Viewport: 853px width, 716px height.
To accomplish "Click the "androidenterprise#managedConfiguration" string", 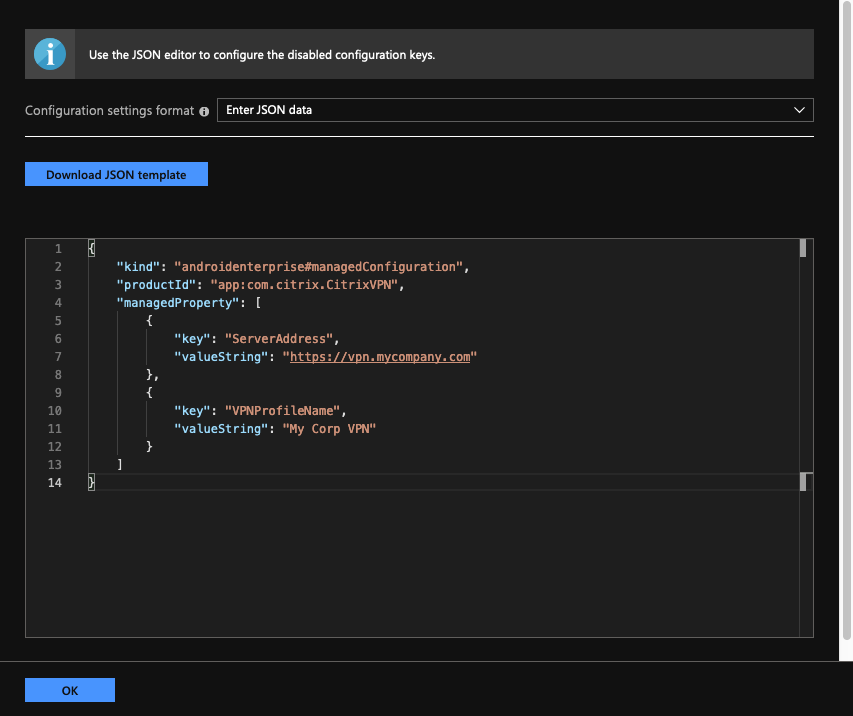I will (319, 267).
